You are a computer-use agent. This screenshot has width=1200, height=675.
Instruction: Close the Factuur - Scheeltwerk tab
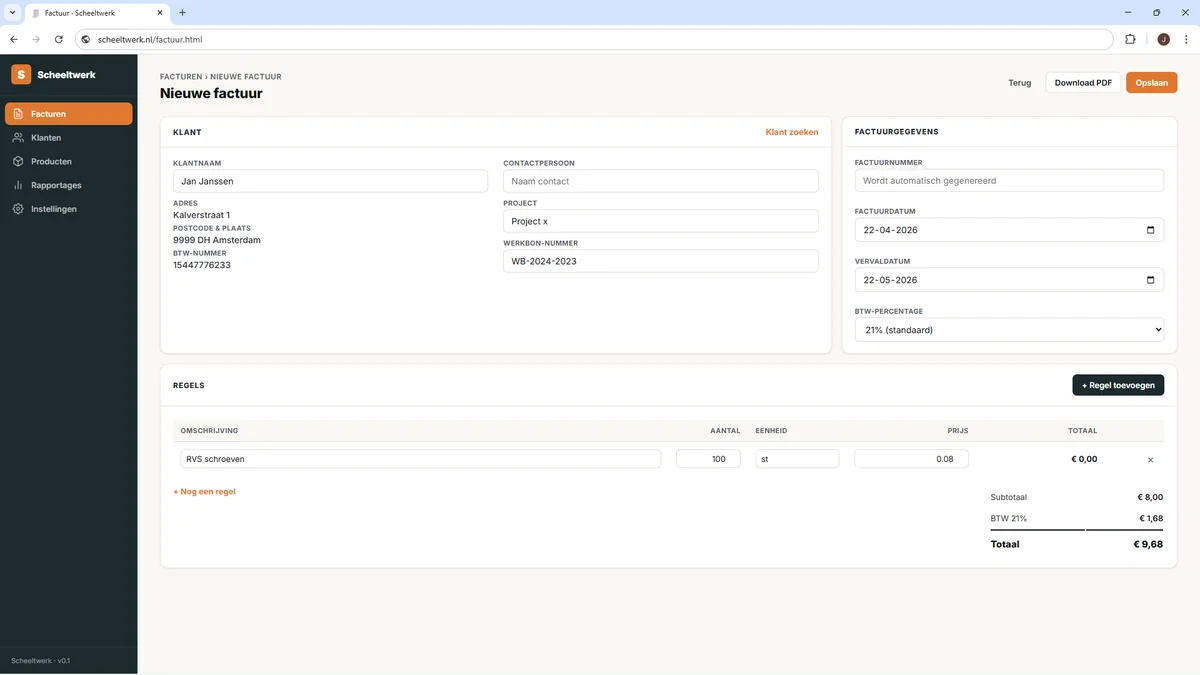click(x=161, y=13)
